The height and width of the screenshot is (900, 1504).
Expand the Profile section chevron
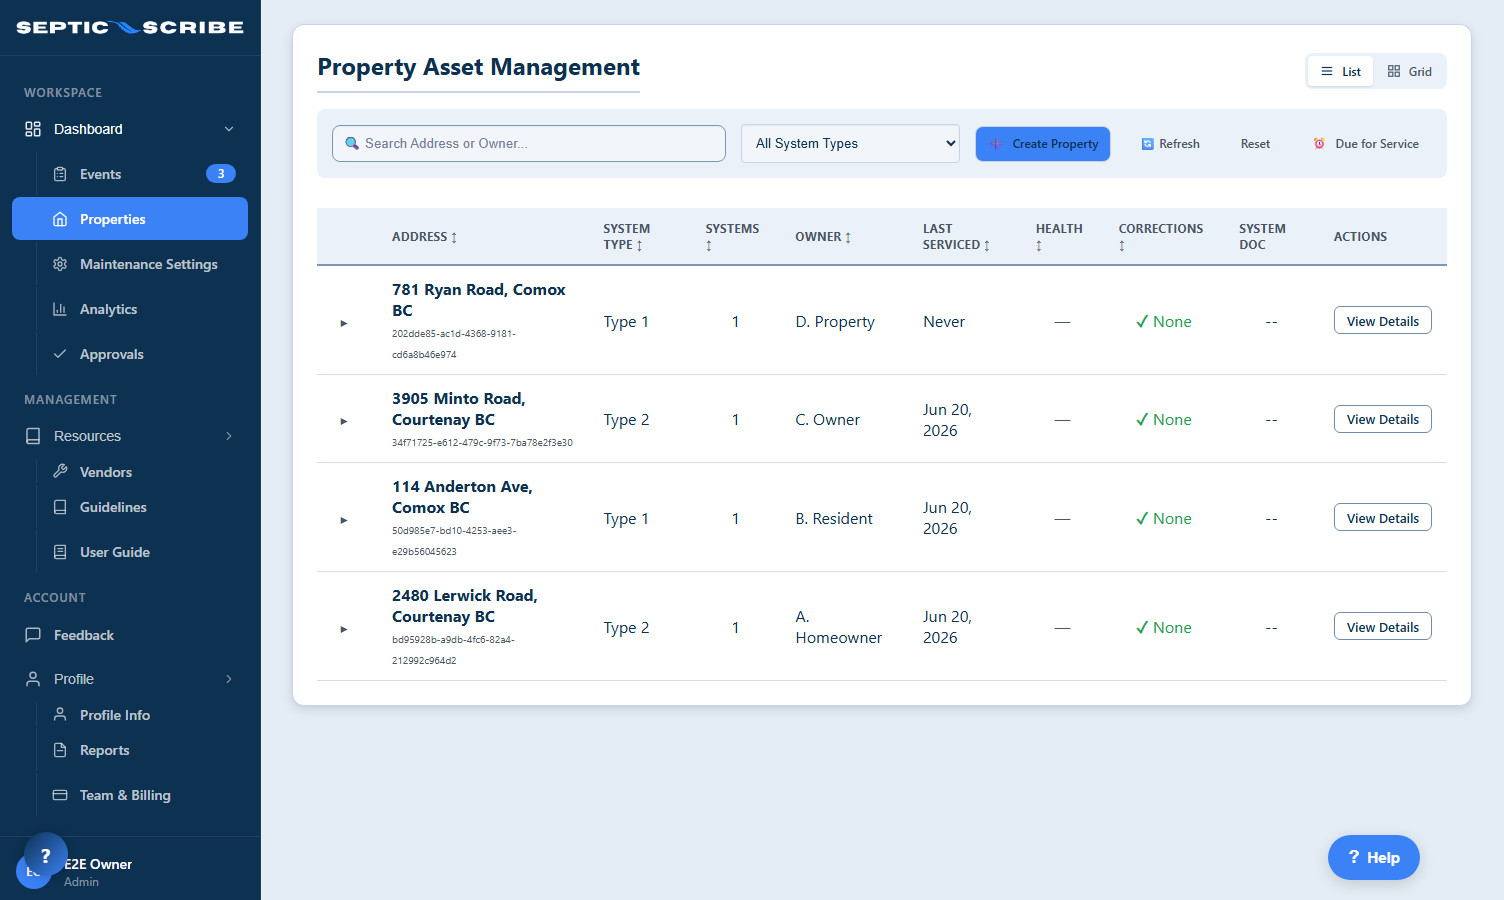[229, 679]
